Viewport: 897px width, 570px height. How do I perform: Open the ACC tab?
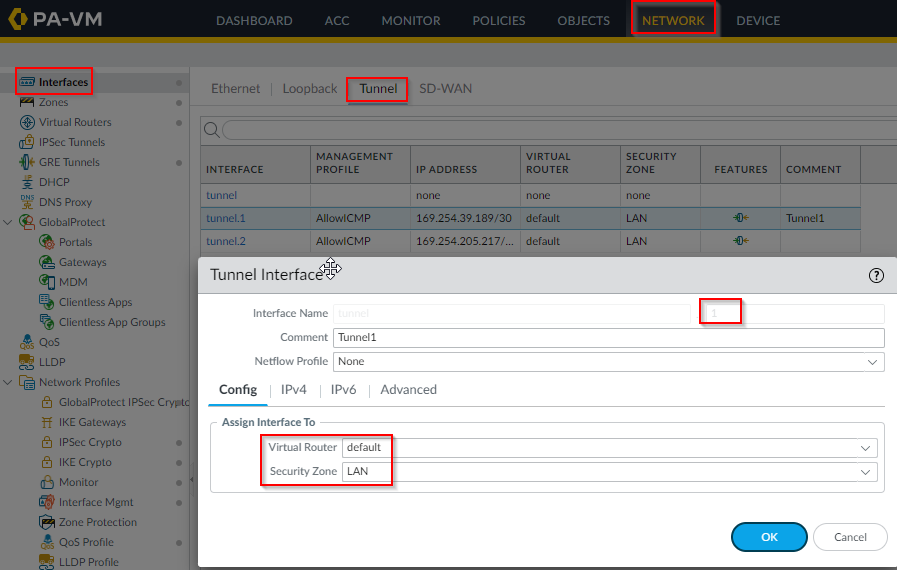(337, 21)
